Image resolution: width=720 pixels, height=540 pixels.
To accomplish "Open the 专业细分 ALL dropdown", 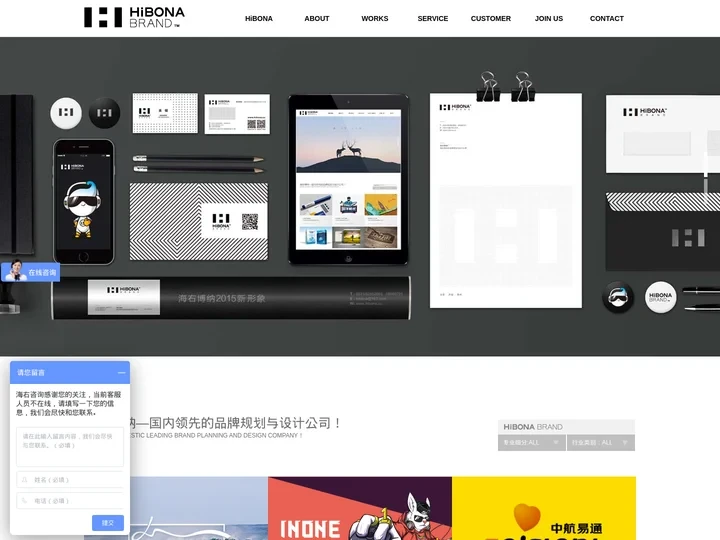I will [x=532, y=443].
